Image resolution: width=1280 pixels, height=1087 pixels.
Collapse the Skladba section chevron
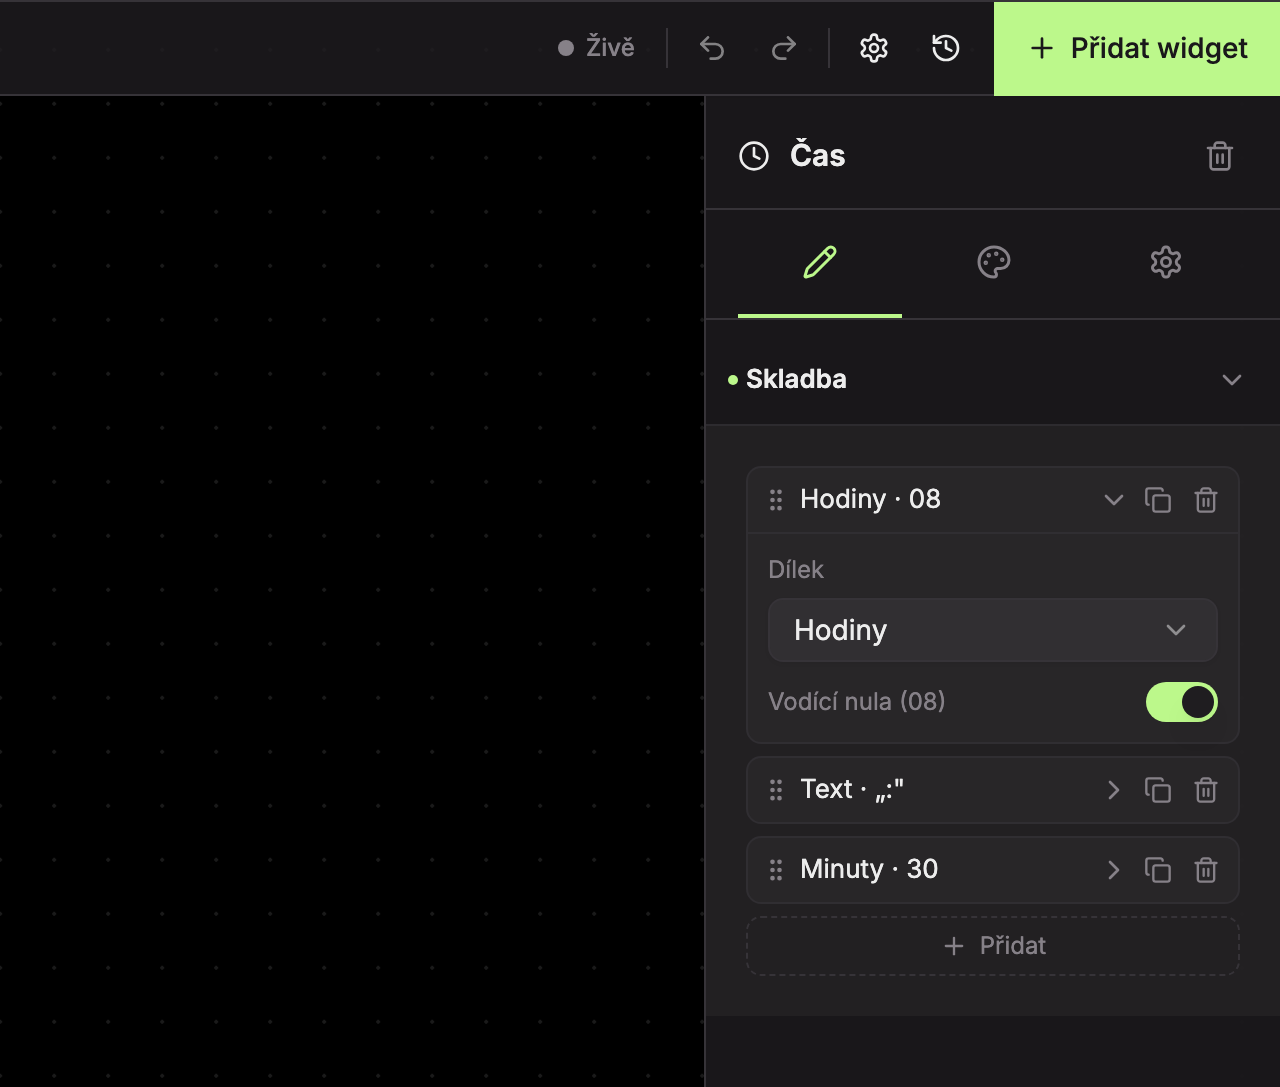point(1232,380)
